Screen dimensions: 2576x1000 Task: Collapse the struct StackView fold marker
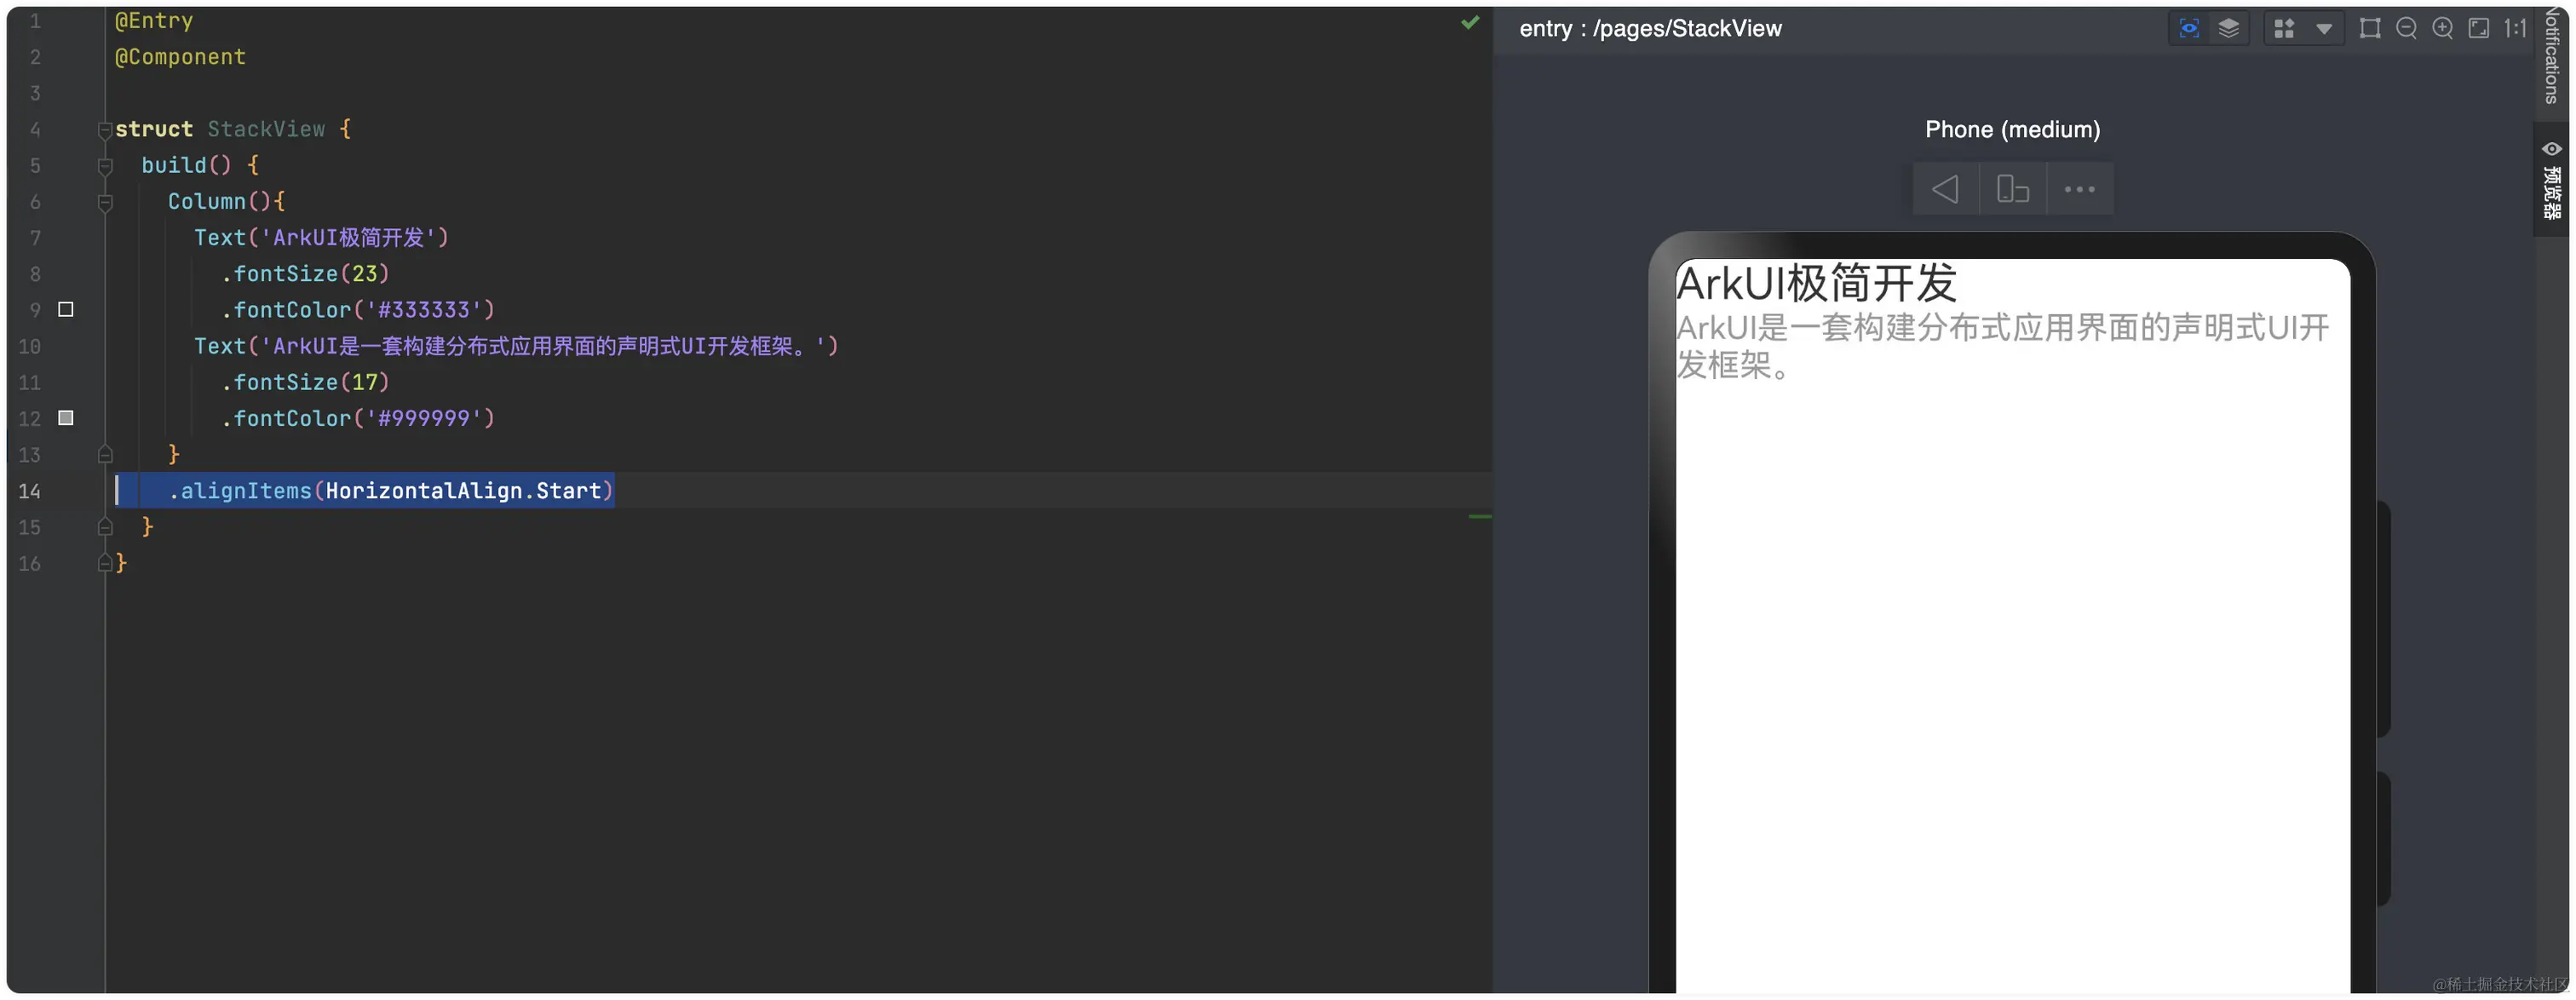click(104, 130)
